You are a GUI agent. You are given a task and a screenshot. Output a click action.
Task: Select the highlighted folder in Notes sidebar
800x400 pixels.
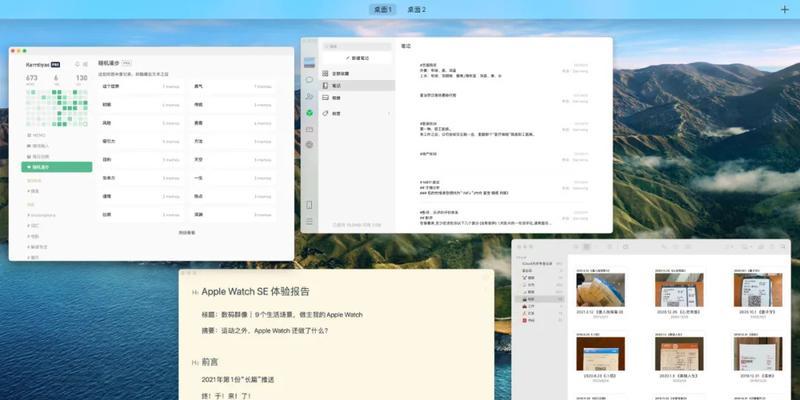[540, 298]
